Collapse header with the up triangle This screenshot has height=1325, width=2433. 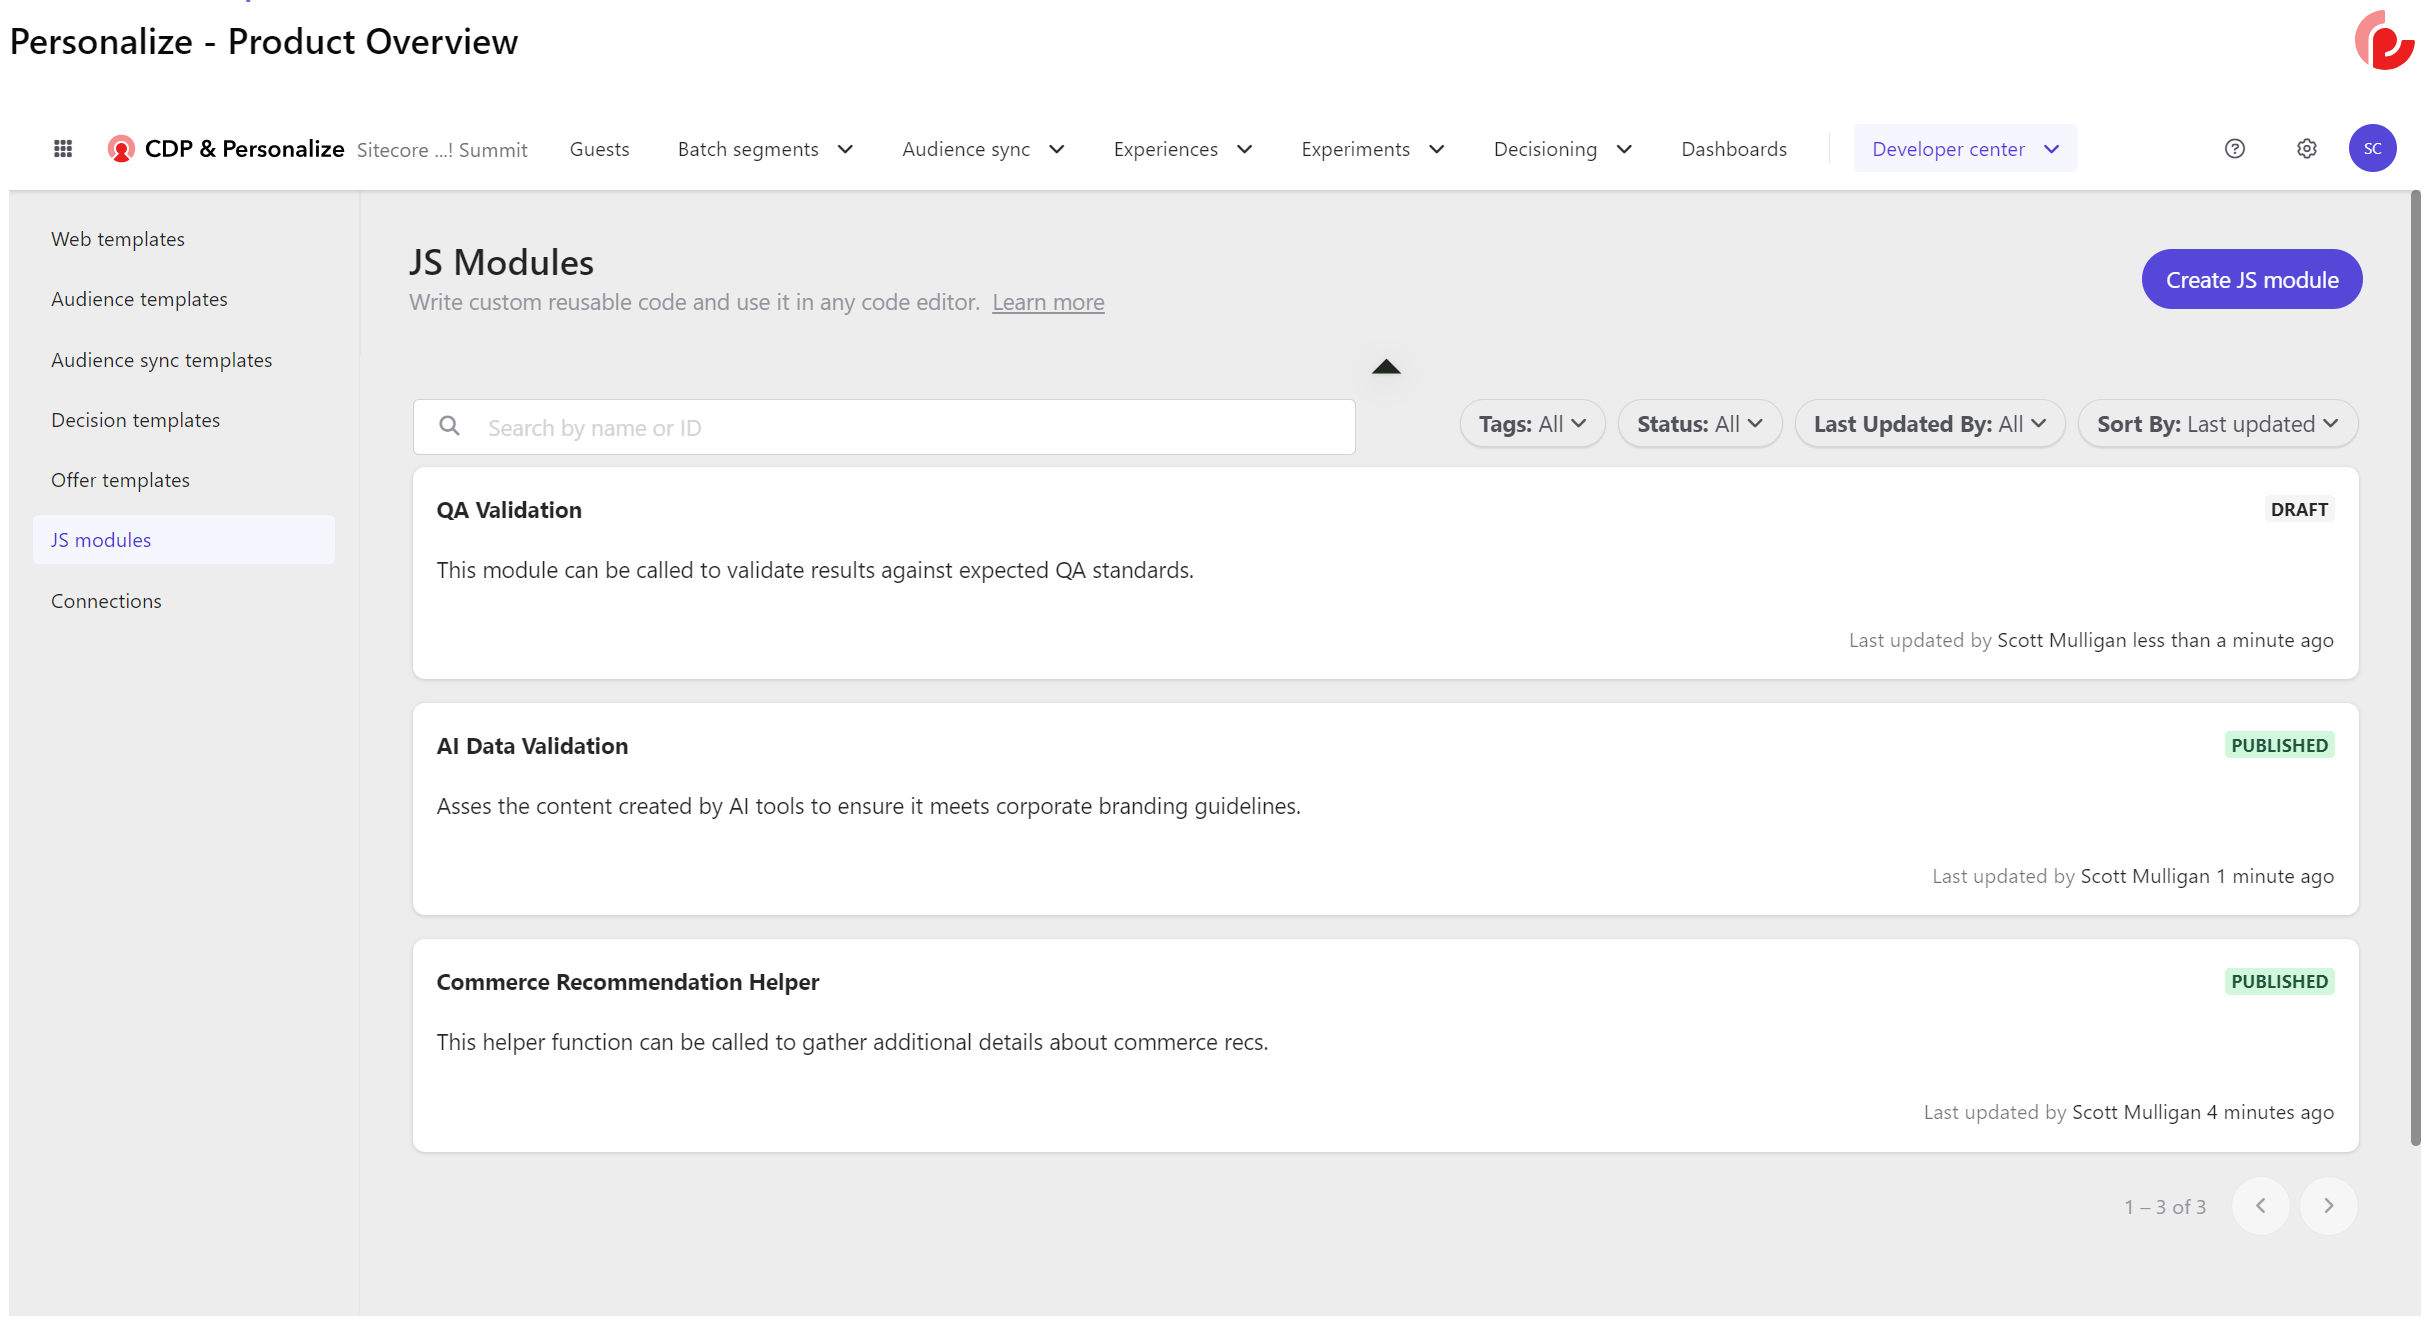pyautogui.click(x=1386, y=367)
